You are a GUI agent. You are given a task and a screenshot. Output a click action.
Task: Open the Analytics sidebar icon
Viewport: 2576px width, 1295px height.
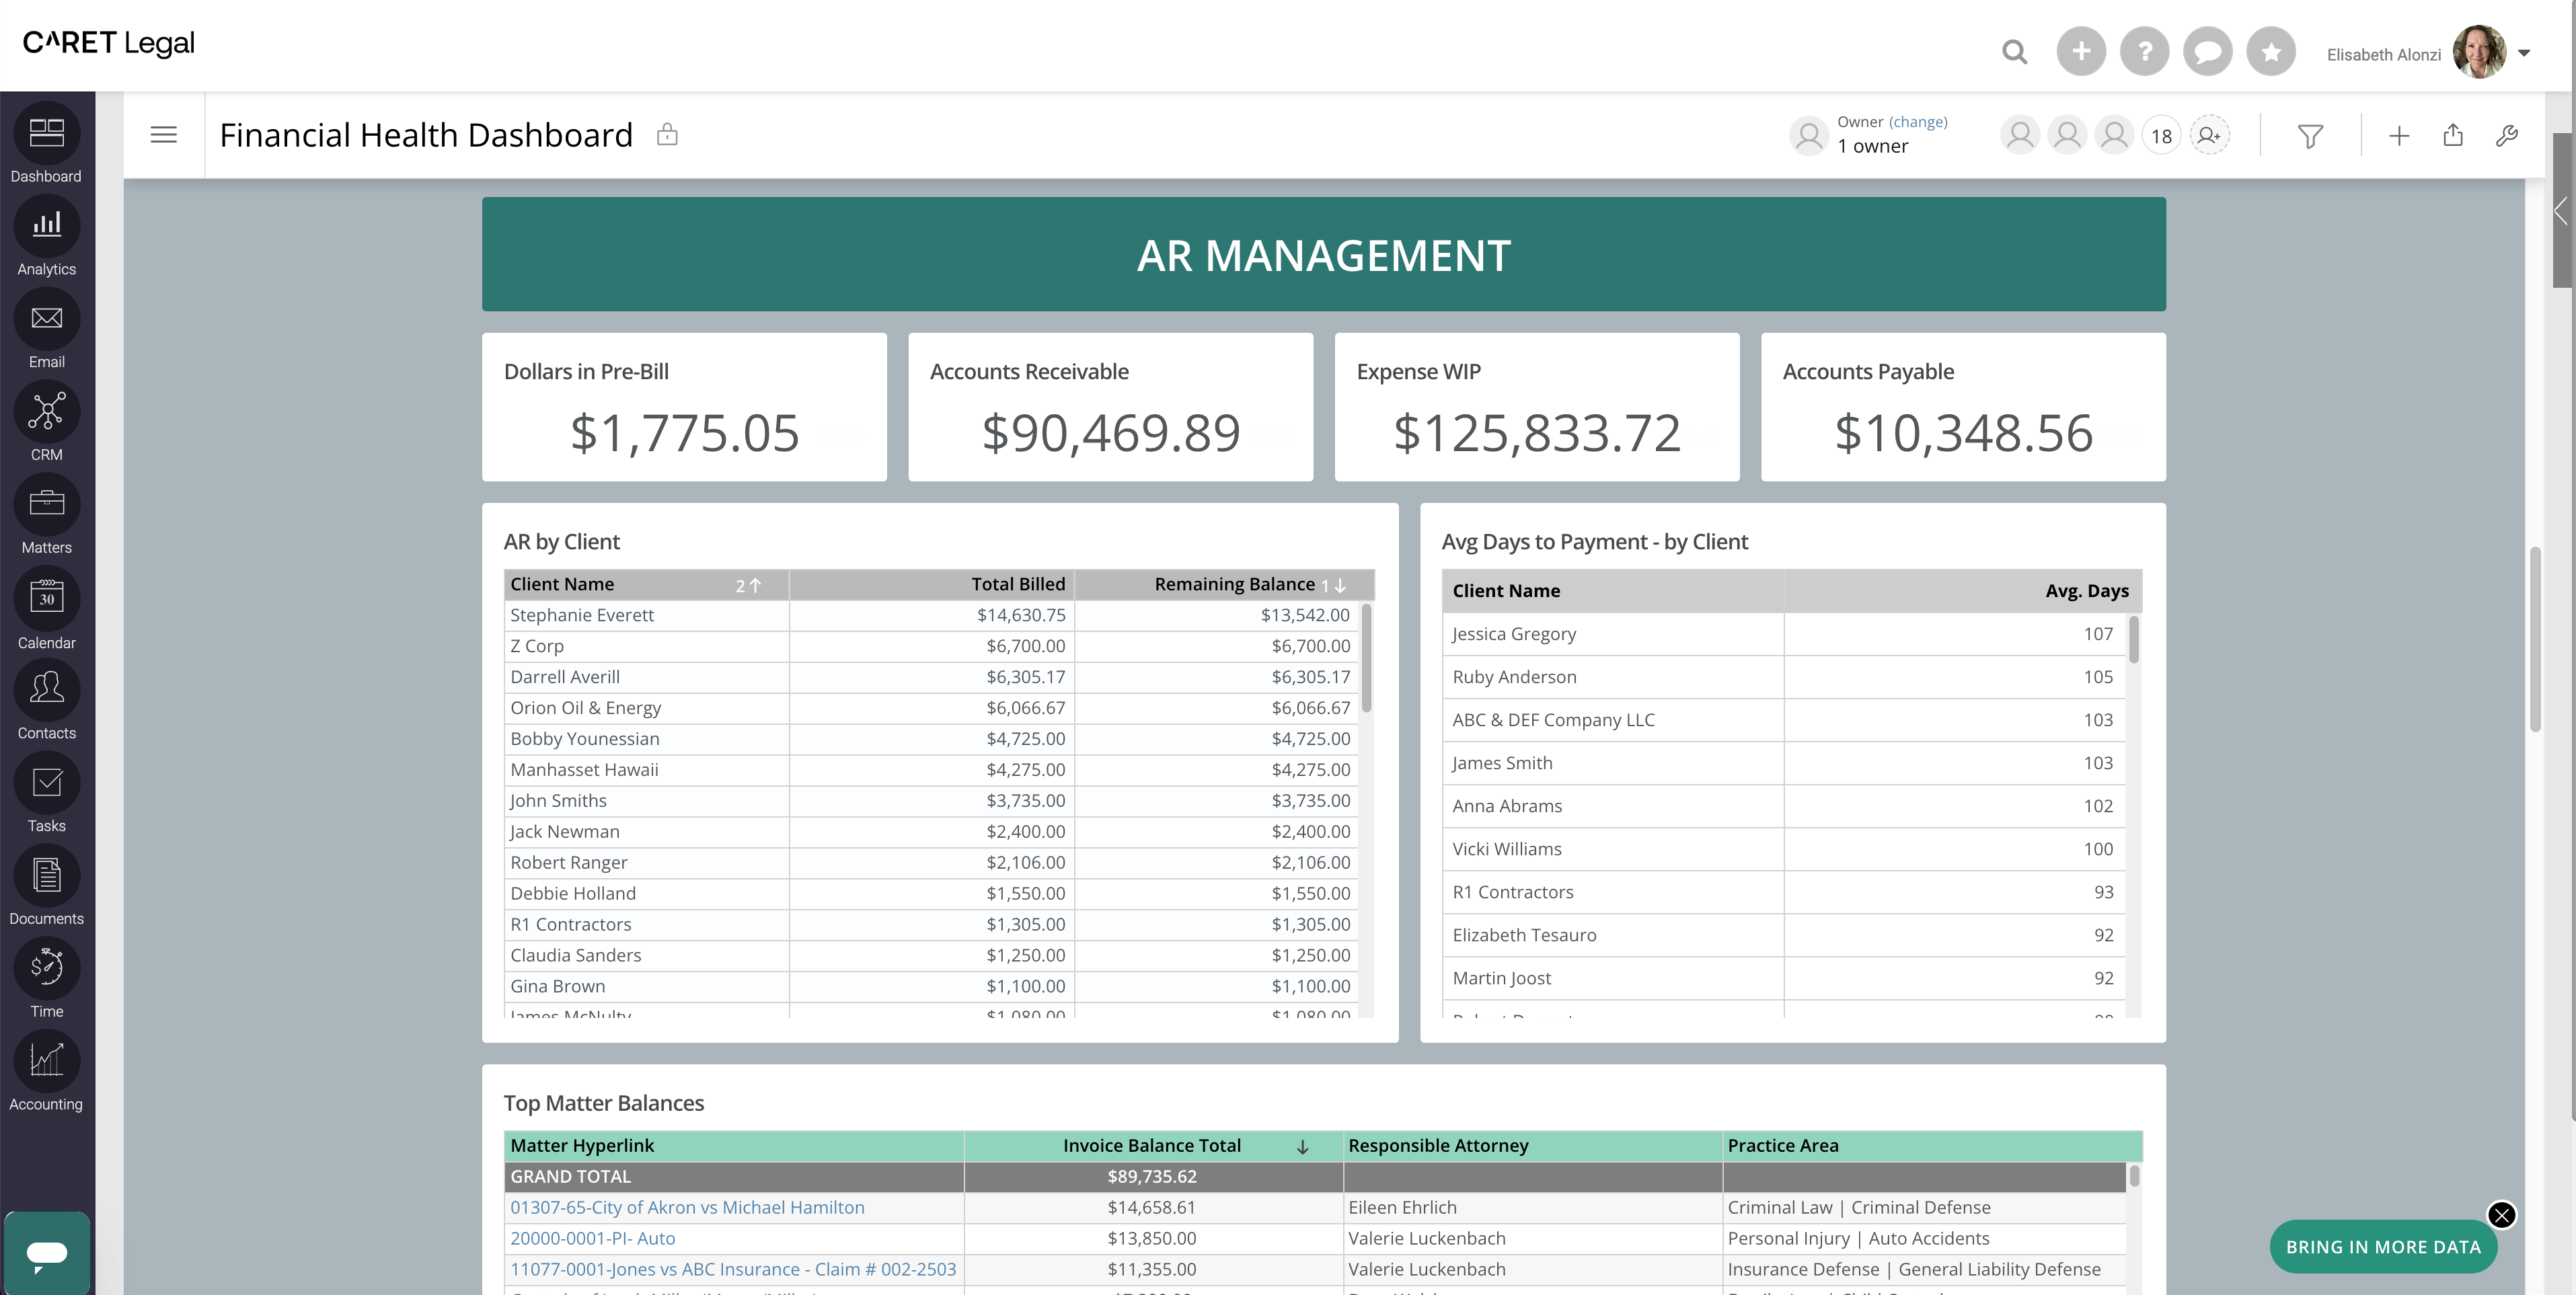tap(46, 227)
